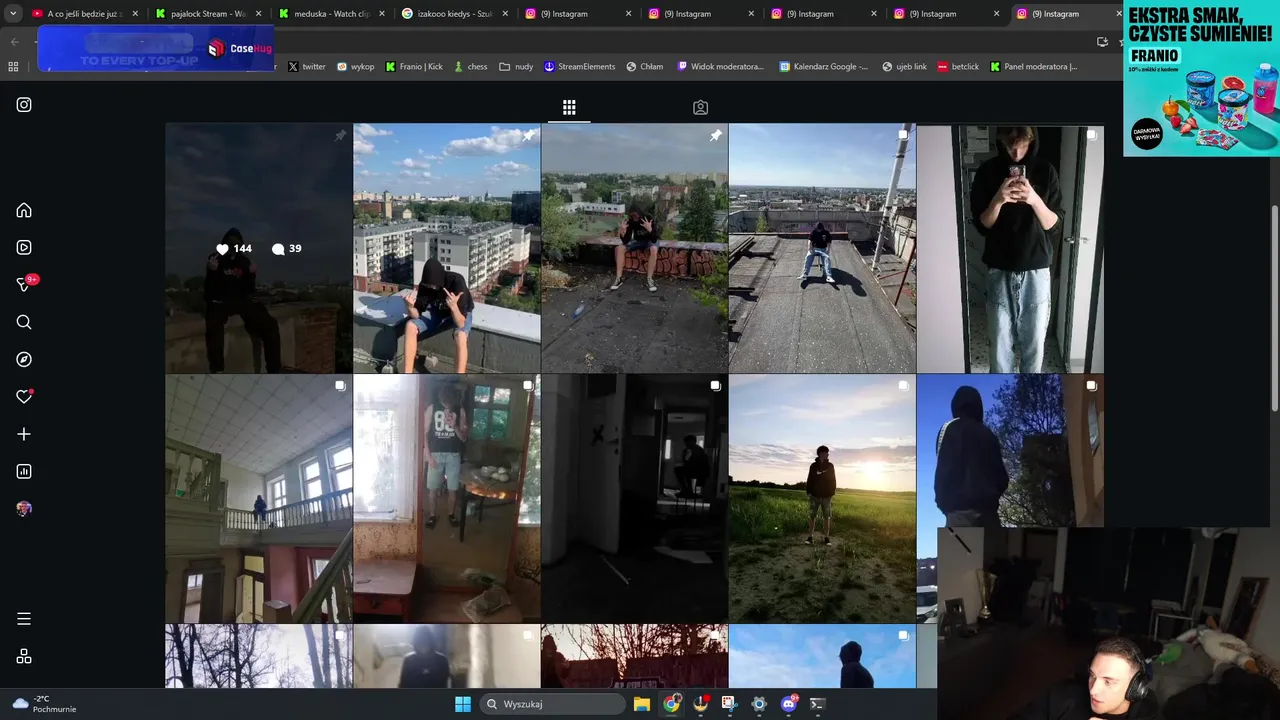Open Instagram direct messages icon
Viewport: 1280px width, 720px height.
tap(25, 284)
